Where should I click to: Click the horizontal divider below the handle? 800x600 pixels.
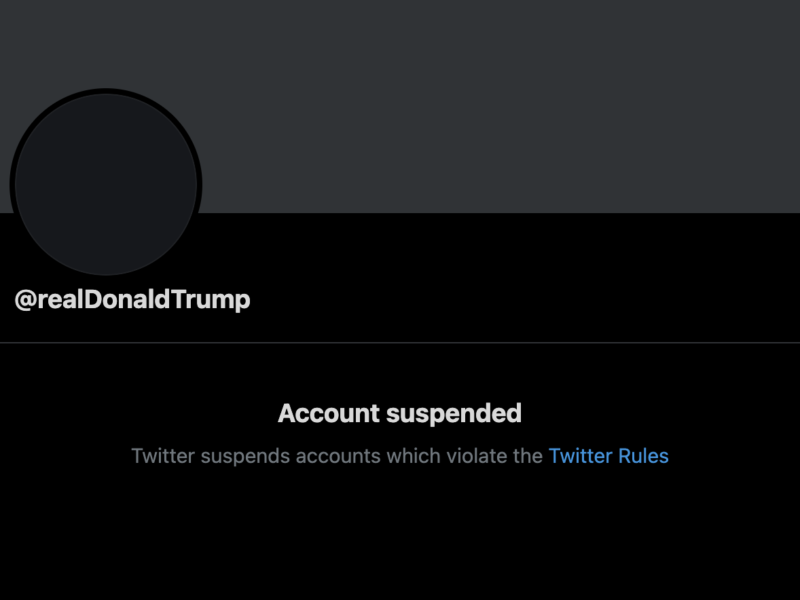point(400,343)
